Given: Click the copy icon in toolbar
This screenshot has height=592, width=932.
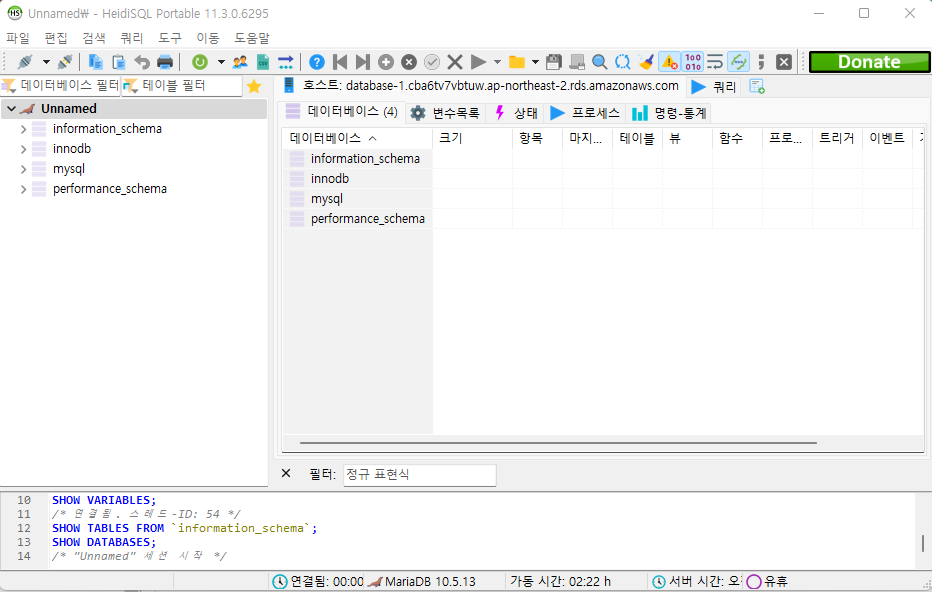Looking at the screenshot, I should click(x=95, y=62).
